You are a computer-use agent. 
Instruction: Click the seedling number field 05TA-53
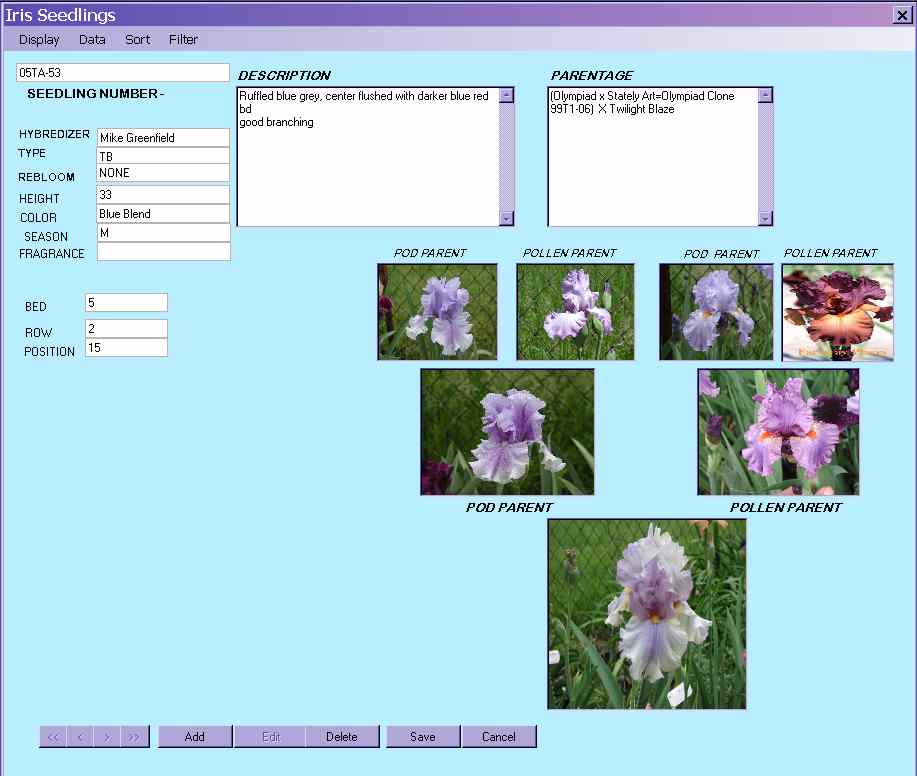click(123, 73)
